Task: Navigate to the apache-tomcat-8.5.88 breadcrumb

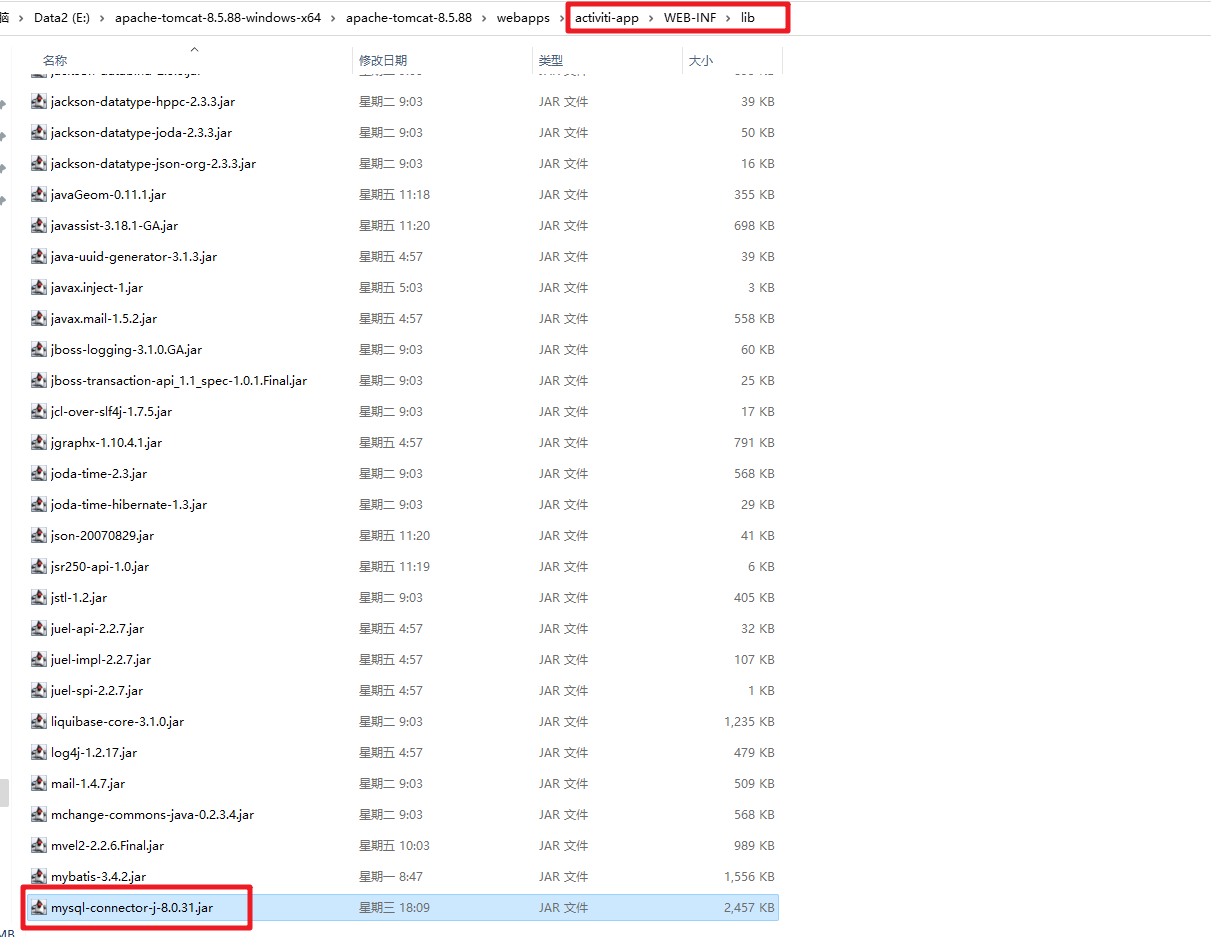Action: [x=409, y=19]
